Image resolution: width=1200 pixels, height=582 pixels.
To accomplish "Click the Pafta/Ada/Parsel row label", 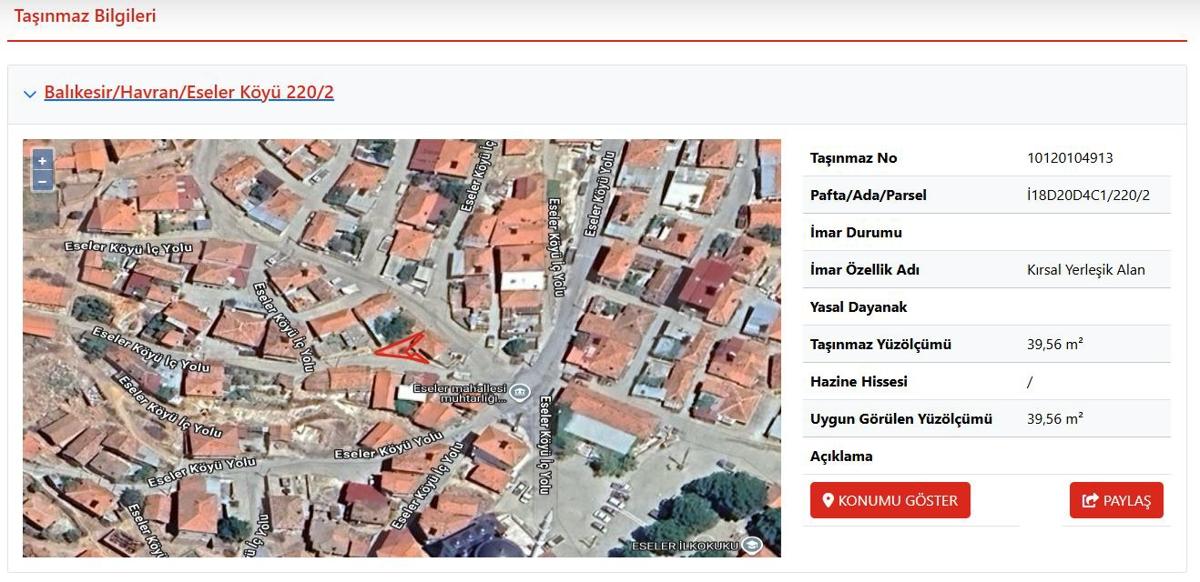I will 868,195.
